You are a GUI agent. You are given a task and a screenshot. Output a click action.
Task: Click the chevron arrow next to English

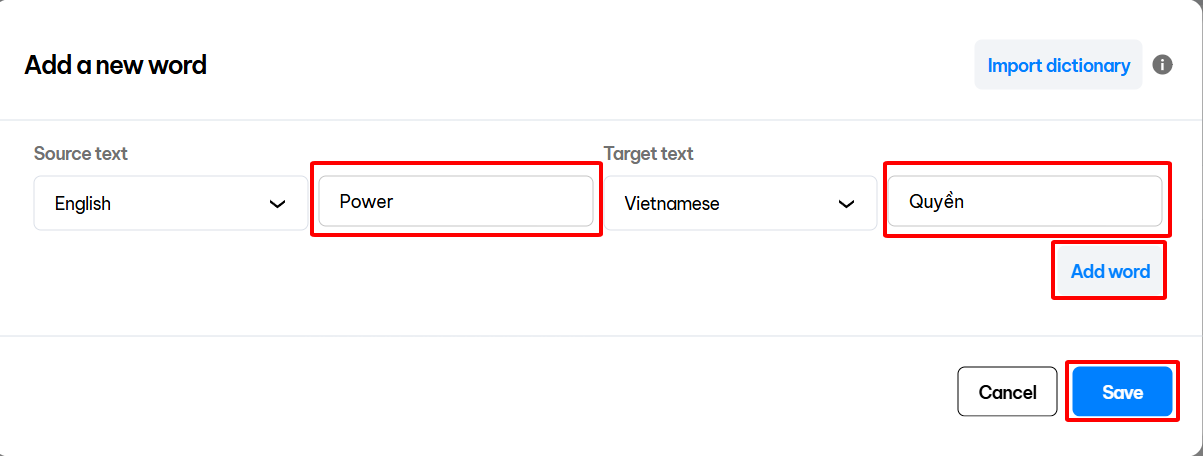278,204
